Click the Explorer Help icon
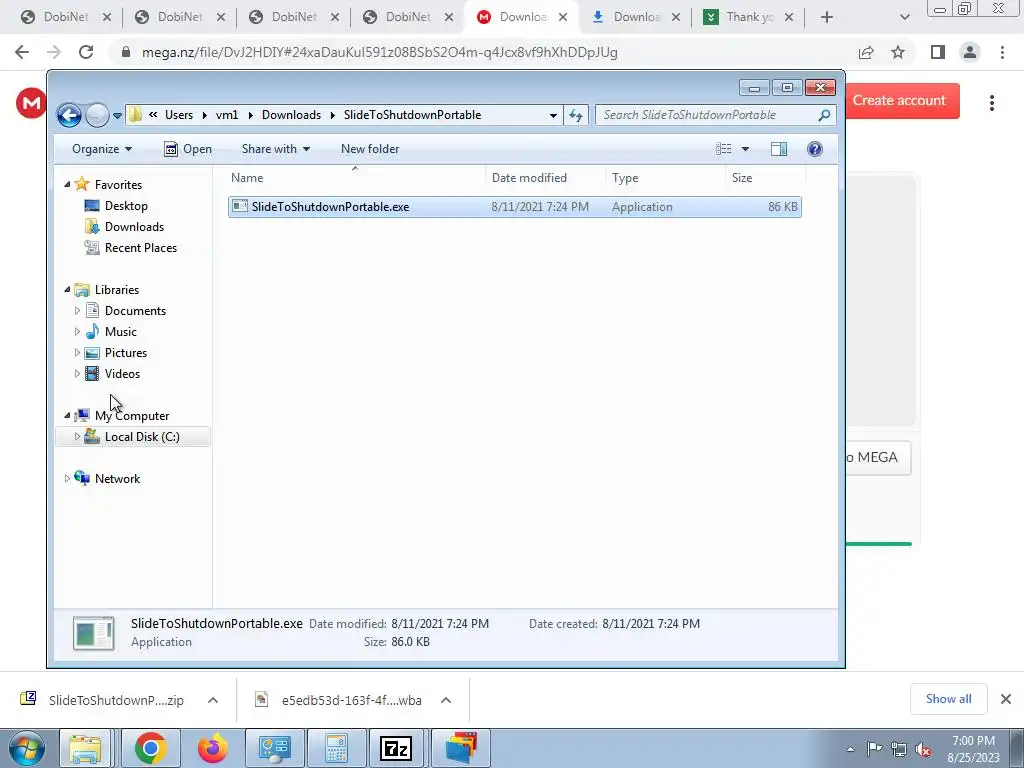Image resolution: width=1024 pixels, height=768 pixels. pos(814,149)
